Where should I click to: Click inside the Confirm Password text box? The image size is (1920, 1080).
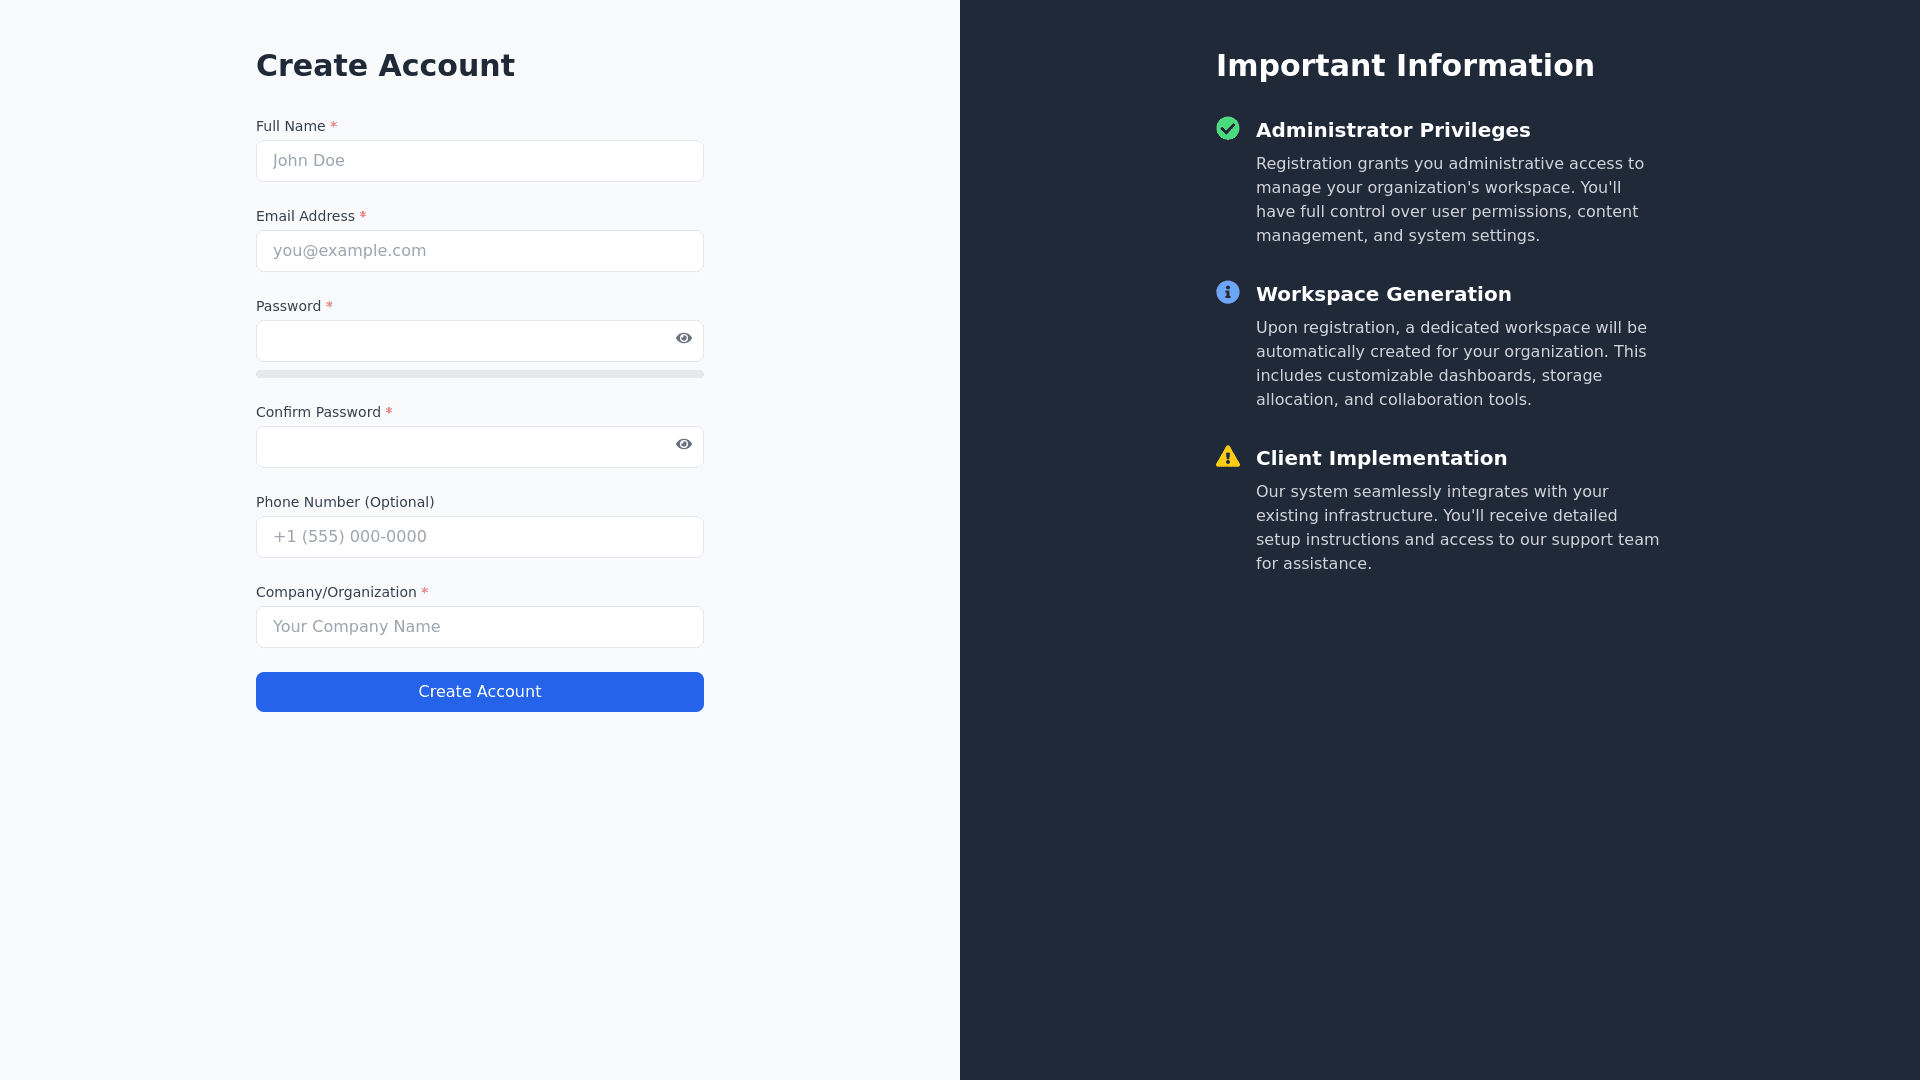pyautogui.click(x=460, y=447)
